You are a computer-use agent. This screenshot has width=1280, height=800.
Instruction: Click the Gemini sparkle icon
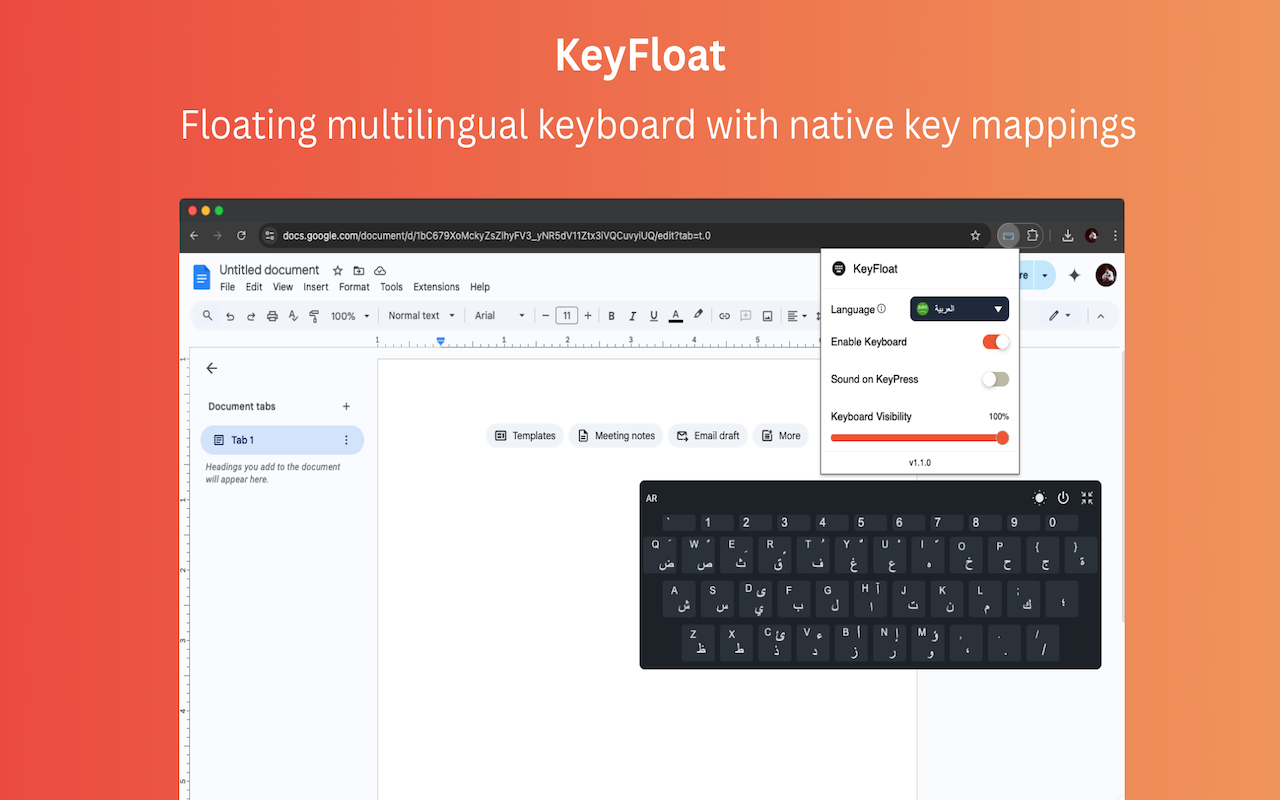1075,275
